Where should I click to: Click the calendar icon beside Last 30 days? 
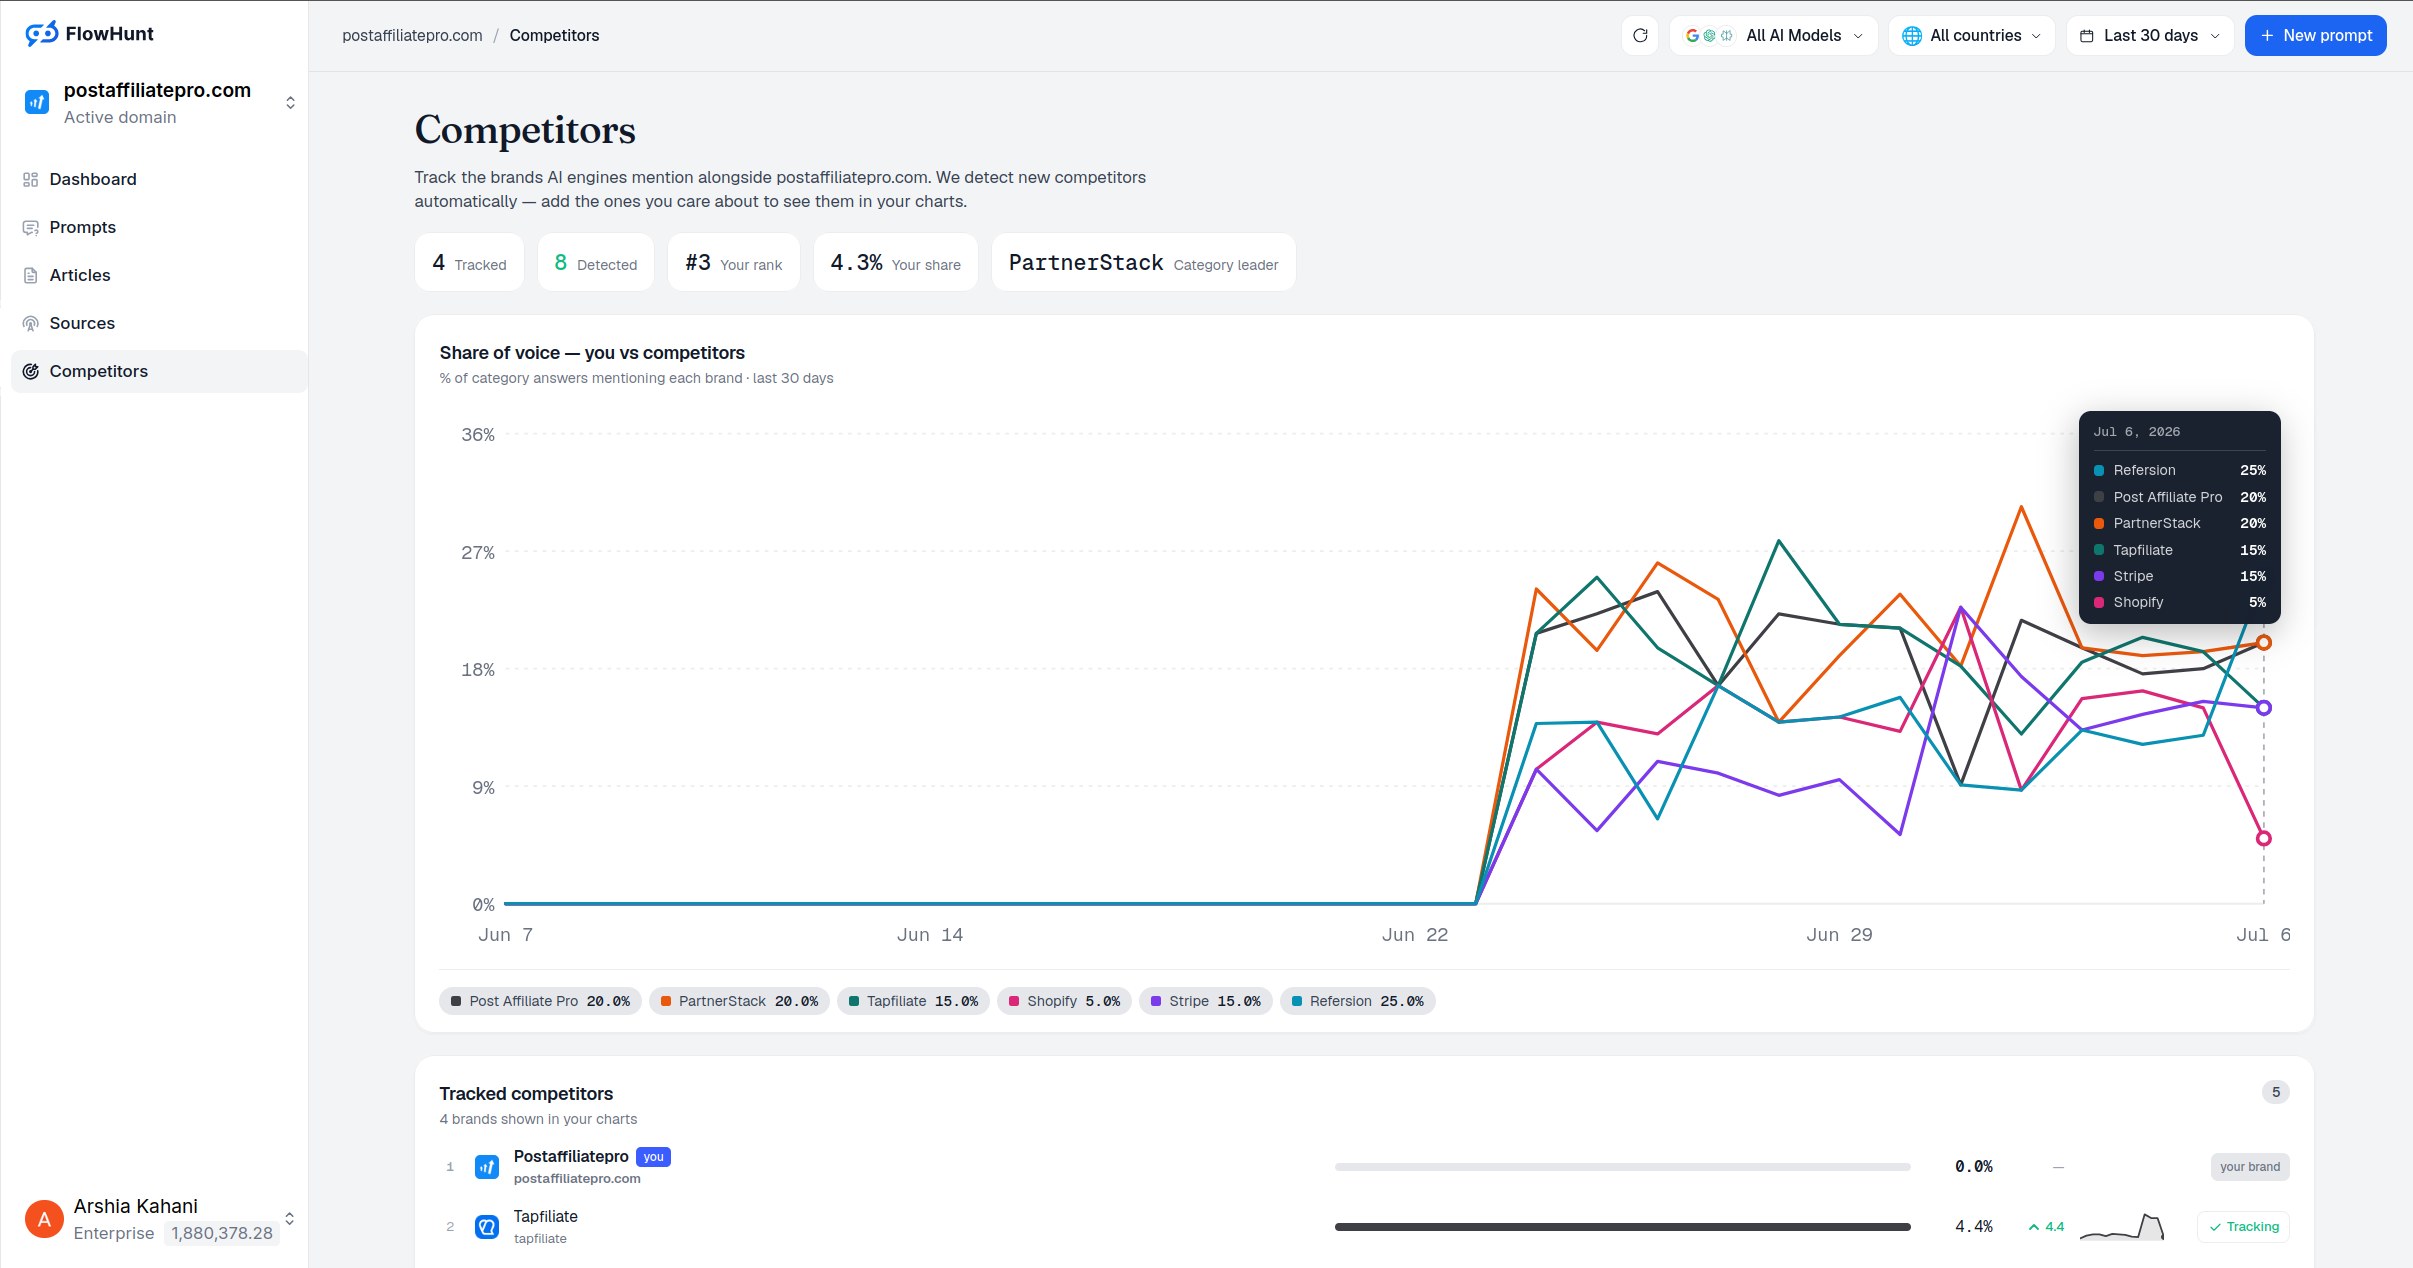tap(2087, 35)
